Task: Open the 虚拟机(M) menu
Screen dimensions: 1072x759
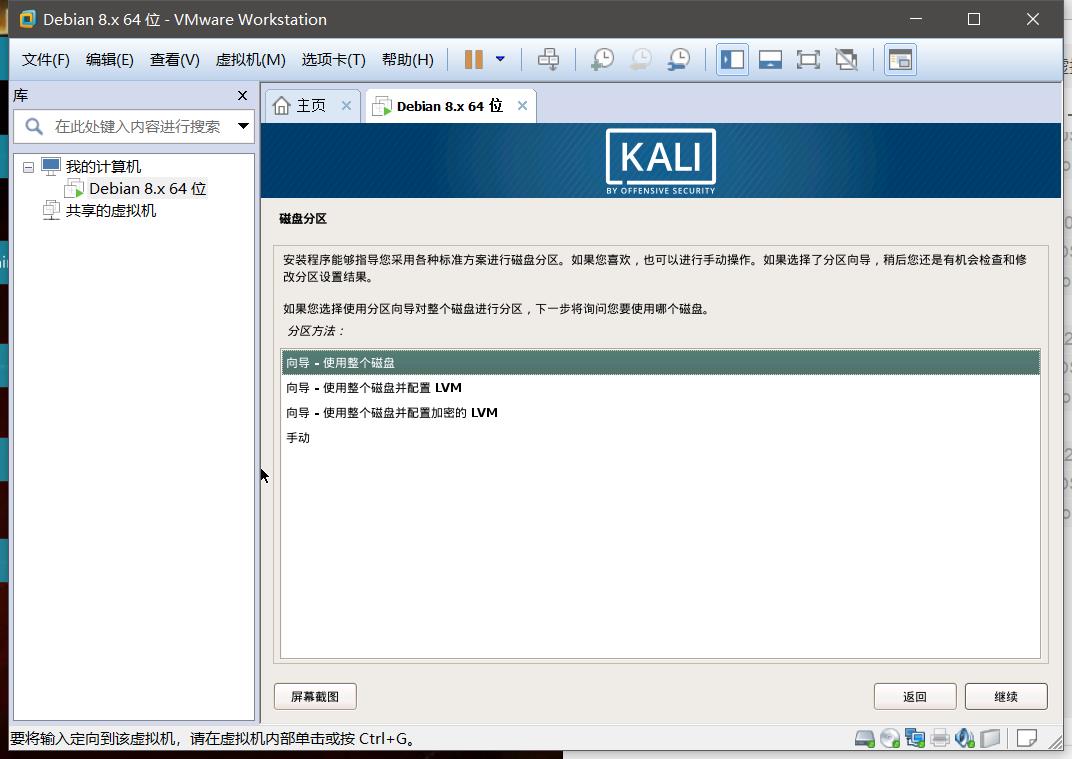Action: coord(250,59)
